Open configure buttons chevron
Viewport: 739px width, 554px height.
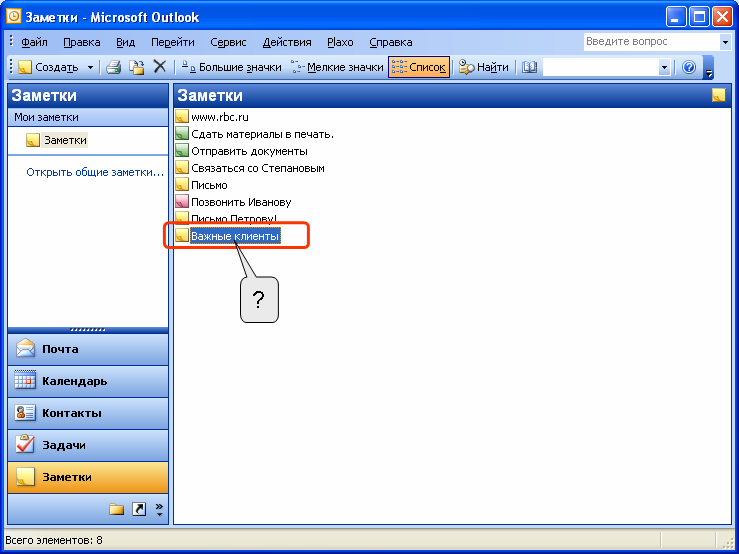coord(159,509)
